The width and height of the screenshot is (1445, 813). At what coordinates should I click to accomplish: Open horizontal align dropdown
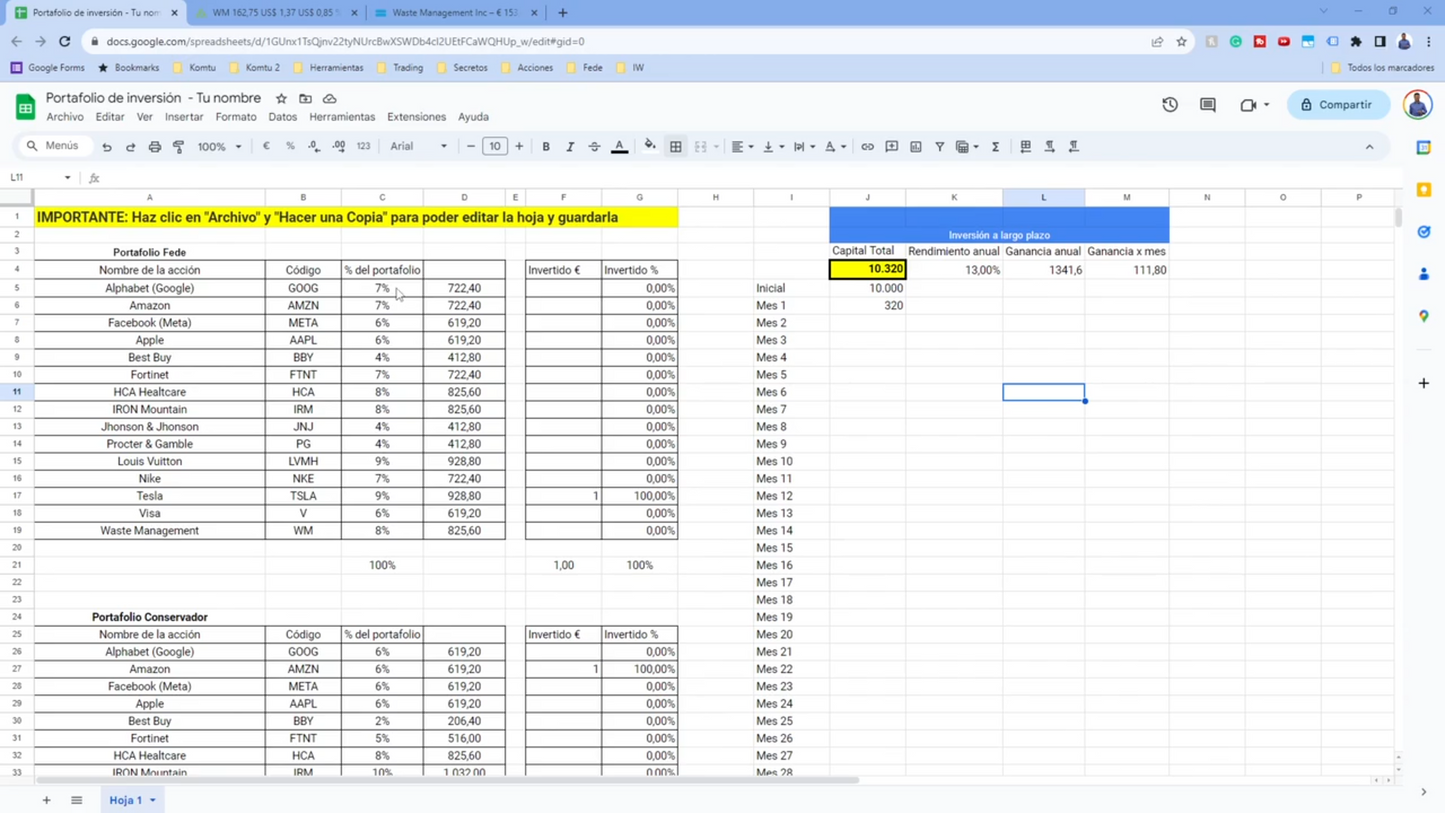click(x=742, y=146)
